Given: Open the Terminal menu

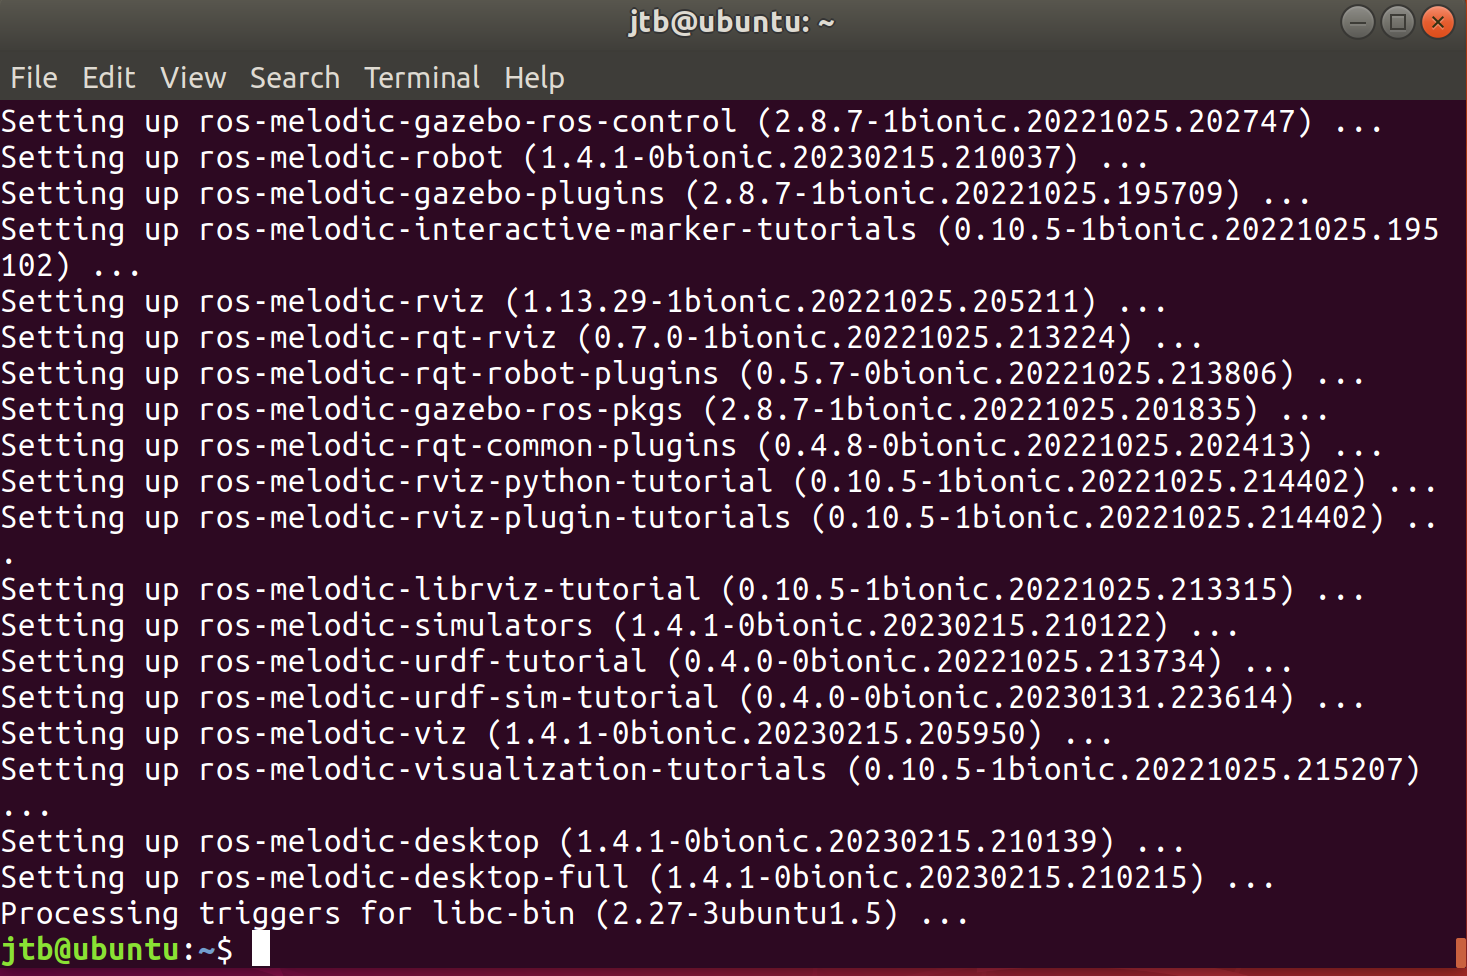Looking at the screenshot, I should (x=421, y=77).
